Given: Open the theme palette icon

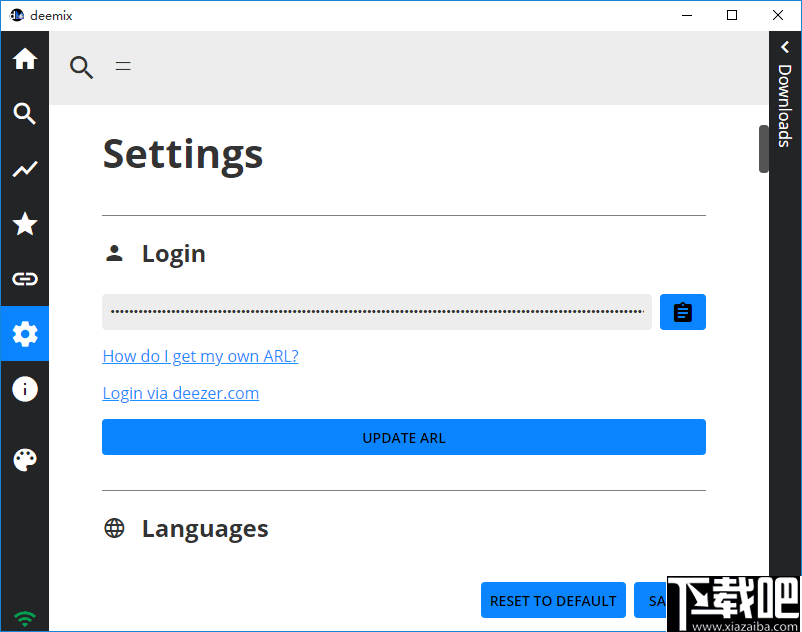Looking at the screenshot, I should coord(25,460).
